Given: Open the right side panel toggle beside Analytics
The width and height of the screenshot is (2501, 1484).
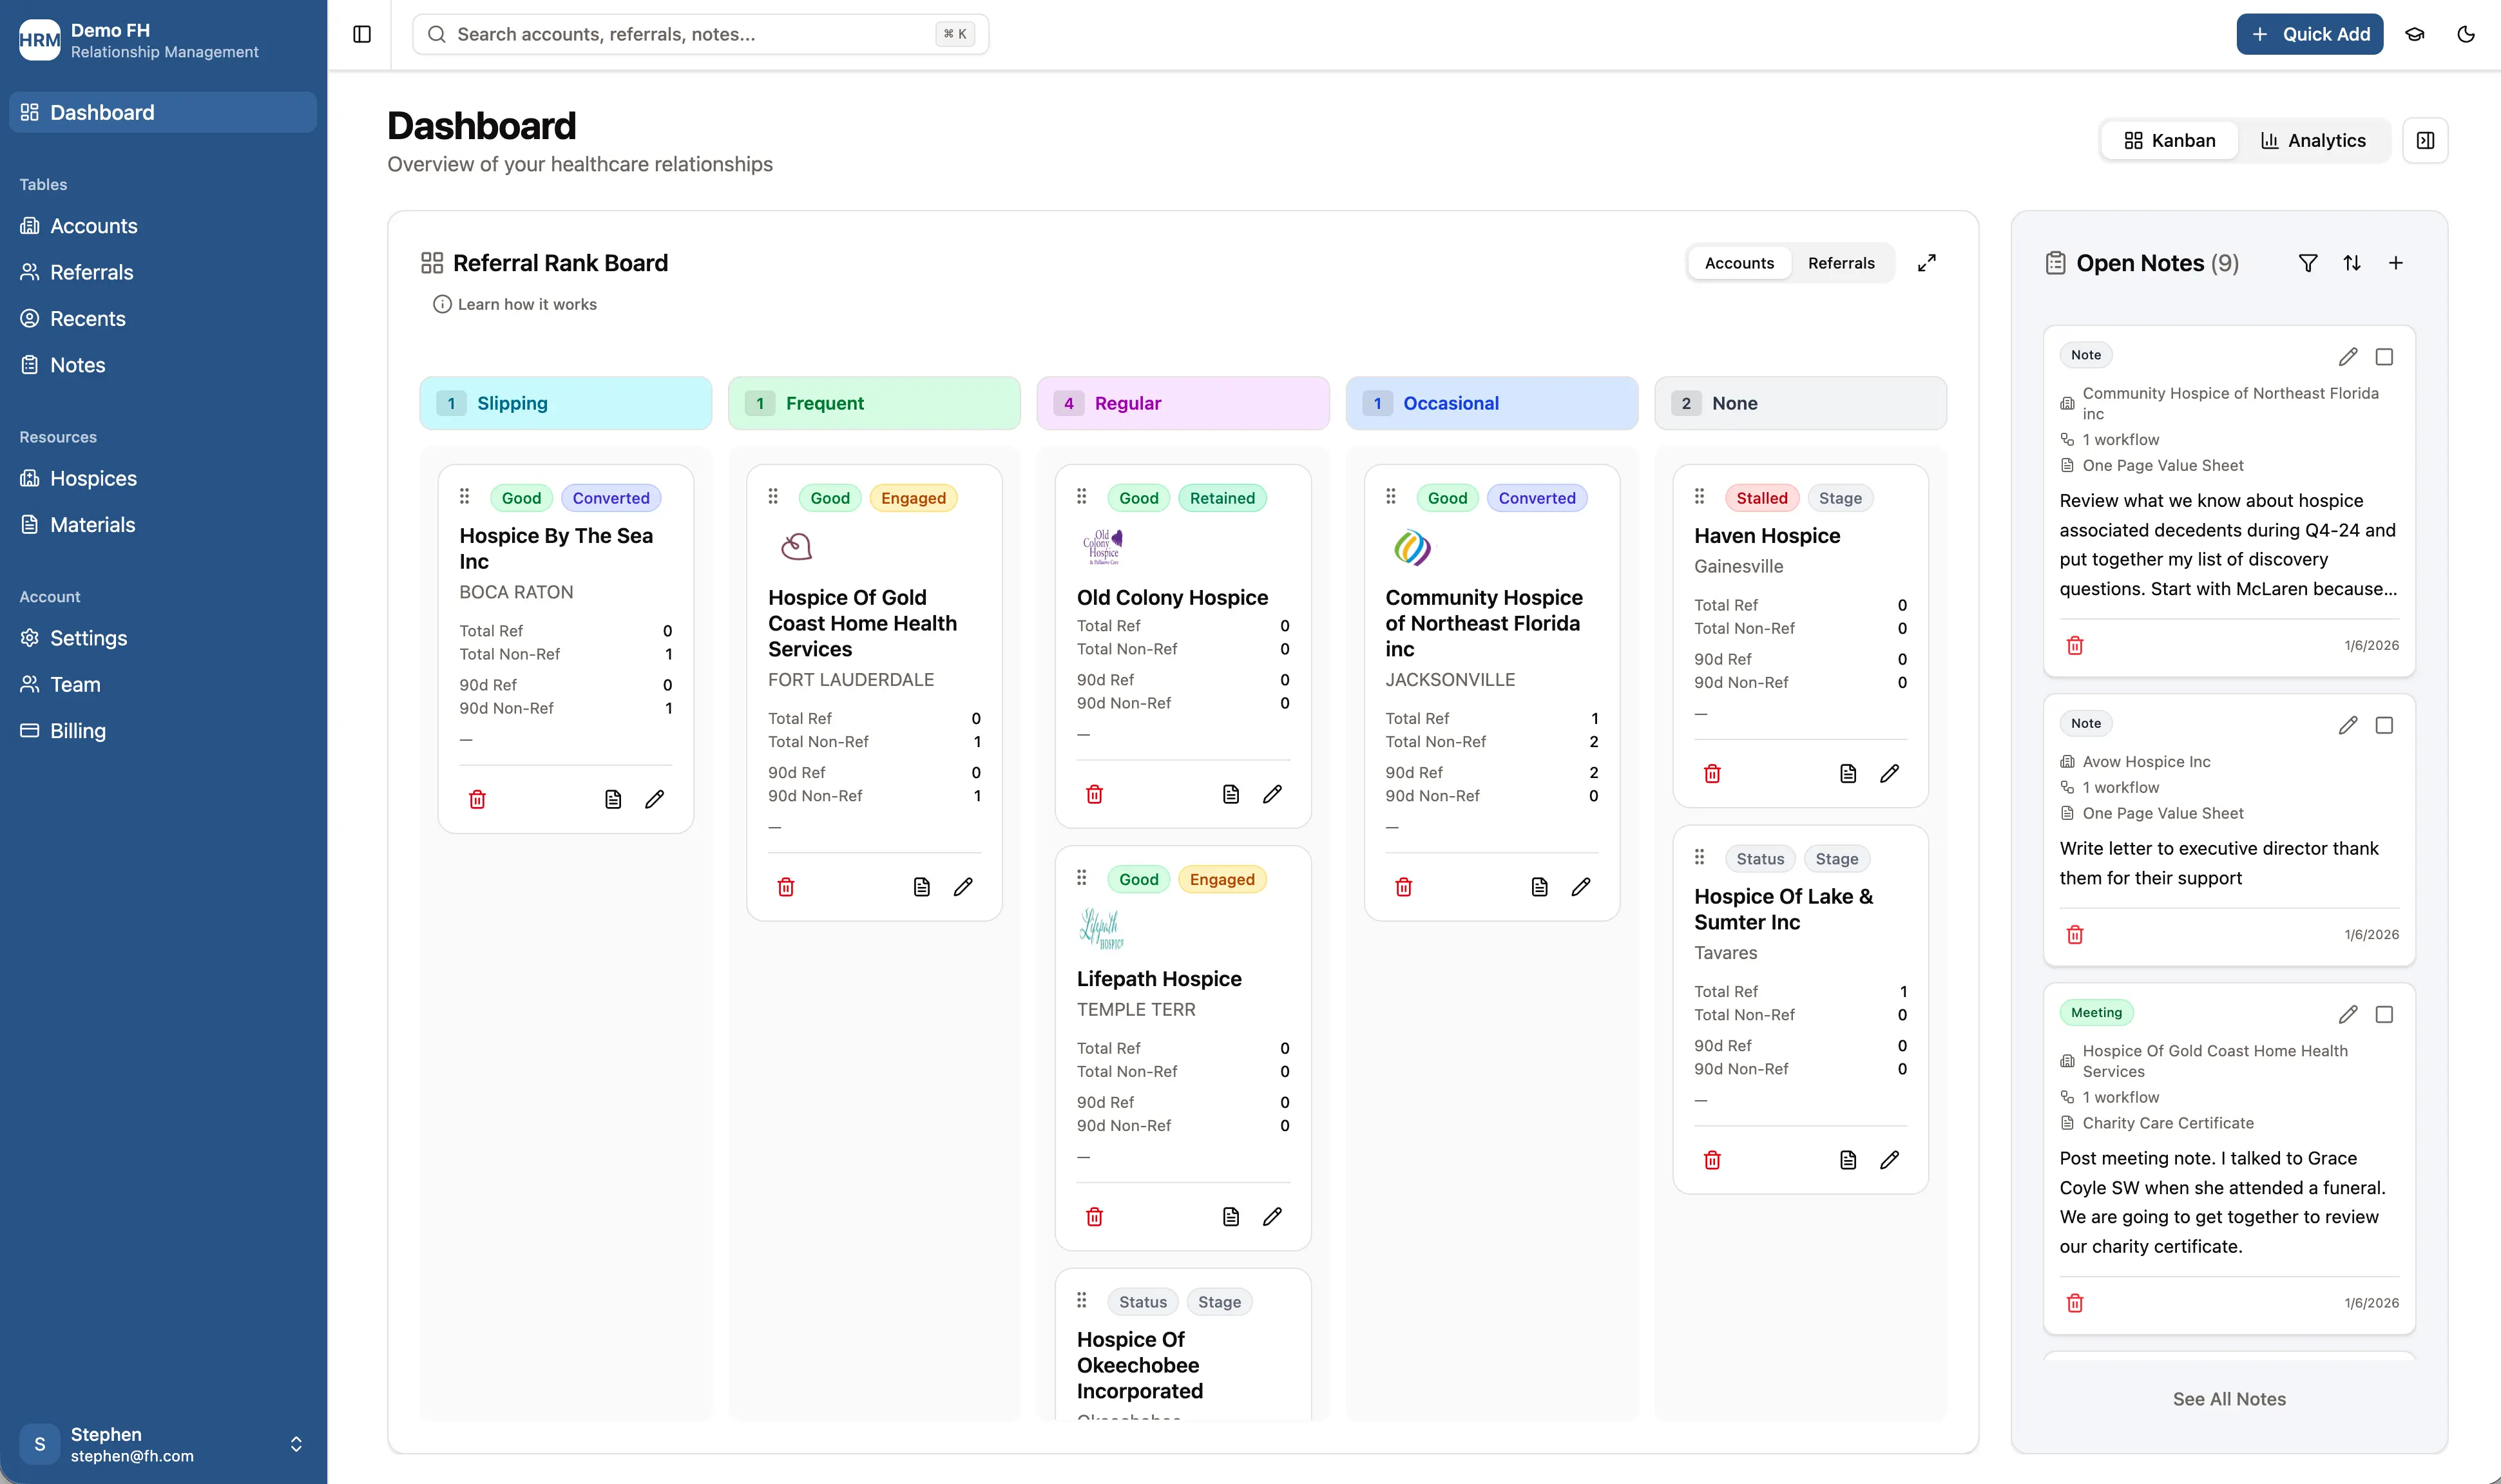Looking at the screenshot, I should point(2425,140).
